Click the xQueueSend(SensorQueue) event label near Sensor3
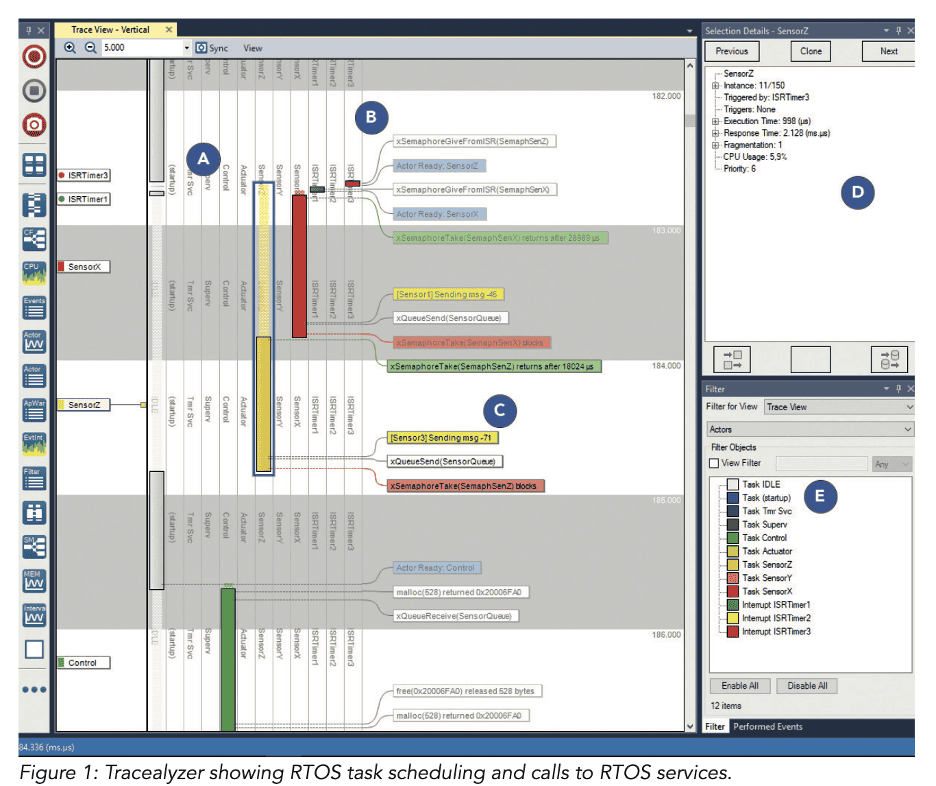This screenshot has width=936, height=786. [445, 461]
